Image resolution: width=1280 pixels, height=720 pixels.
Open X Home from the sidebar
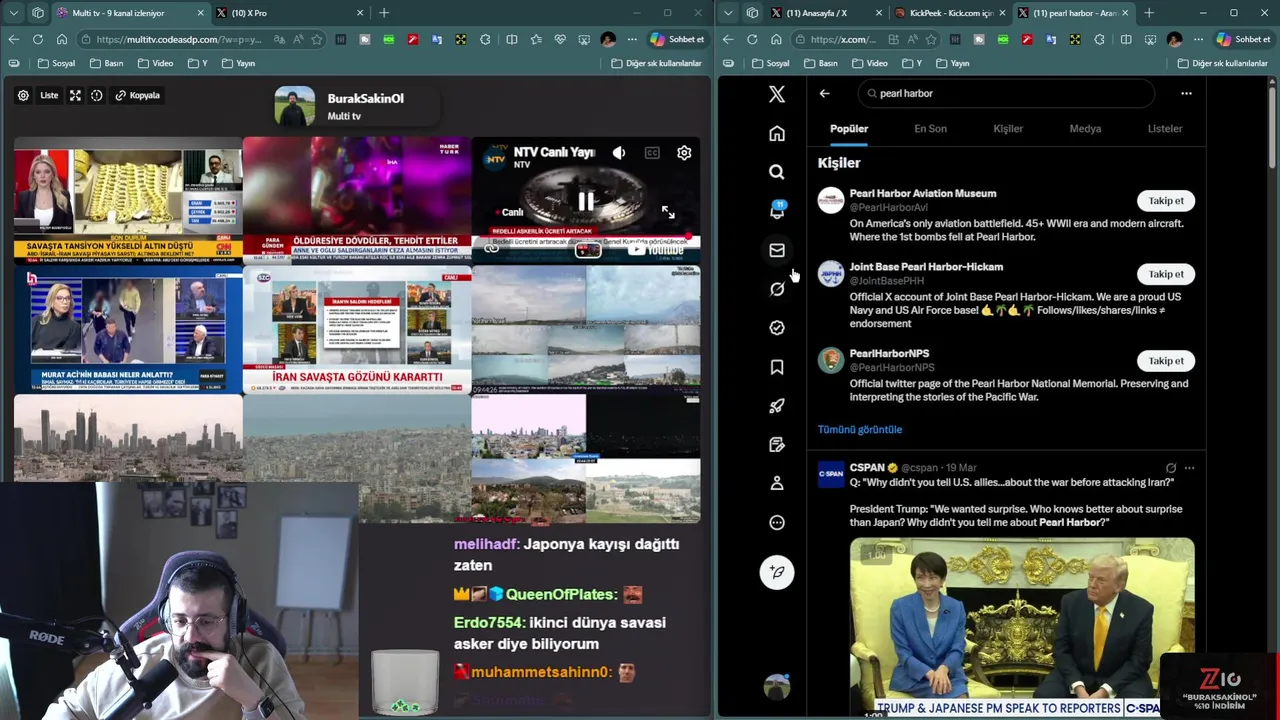[777, 133]
